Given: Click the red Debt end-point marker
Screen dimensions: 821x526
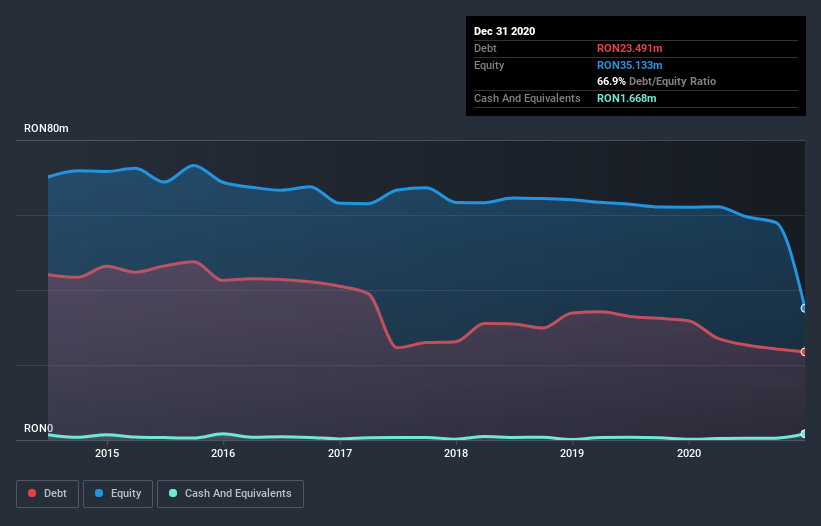Looking at the screenshot, I should click(x=804, y=352).
